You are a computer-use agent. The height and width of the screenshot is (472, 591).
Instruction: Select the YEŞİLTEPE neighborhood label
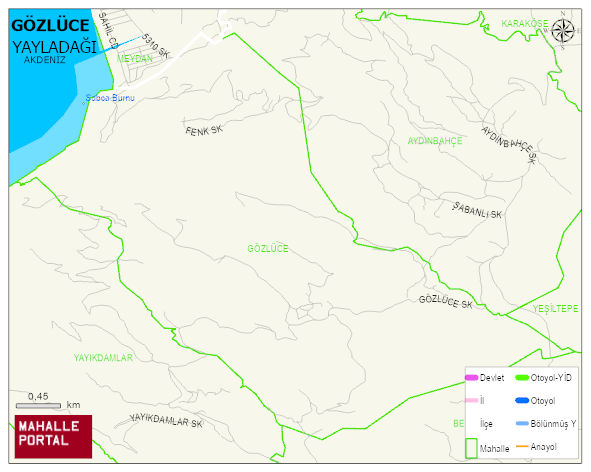[555, 308]
